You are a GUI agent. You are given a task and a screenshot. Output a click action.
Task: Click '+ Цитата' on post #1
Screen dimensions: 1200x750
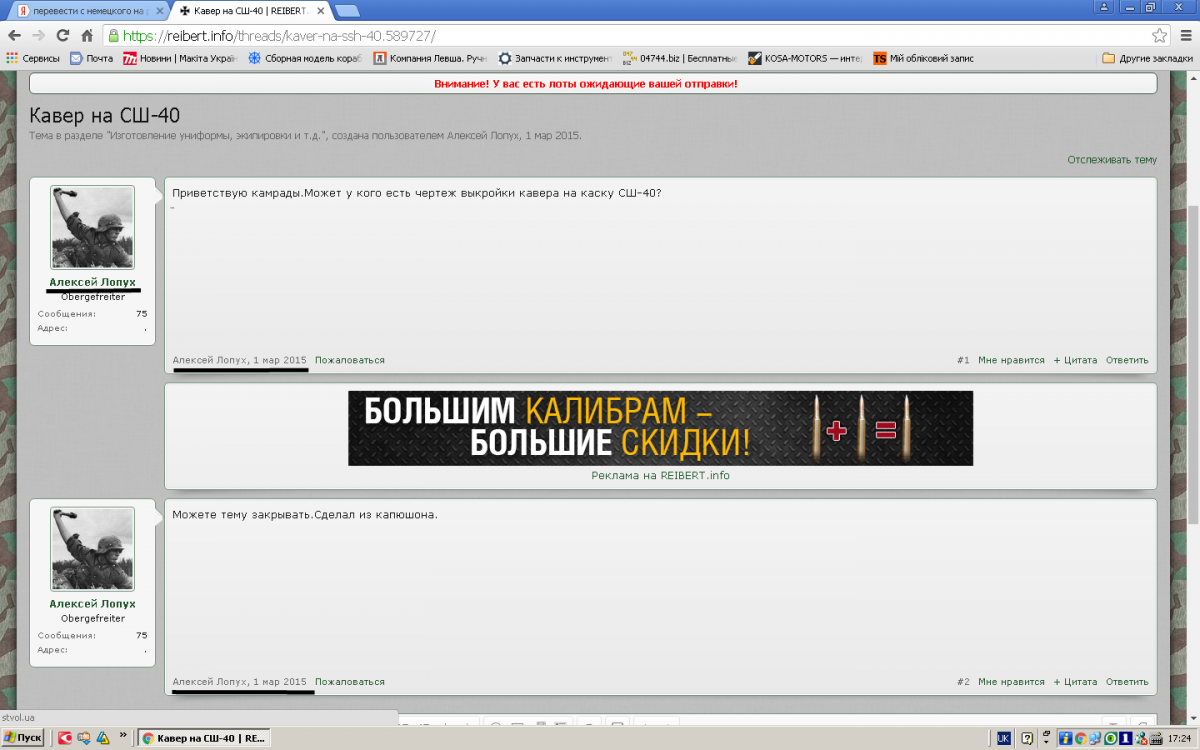click(1075, 360)
